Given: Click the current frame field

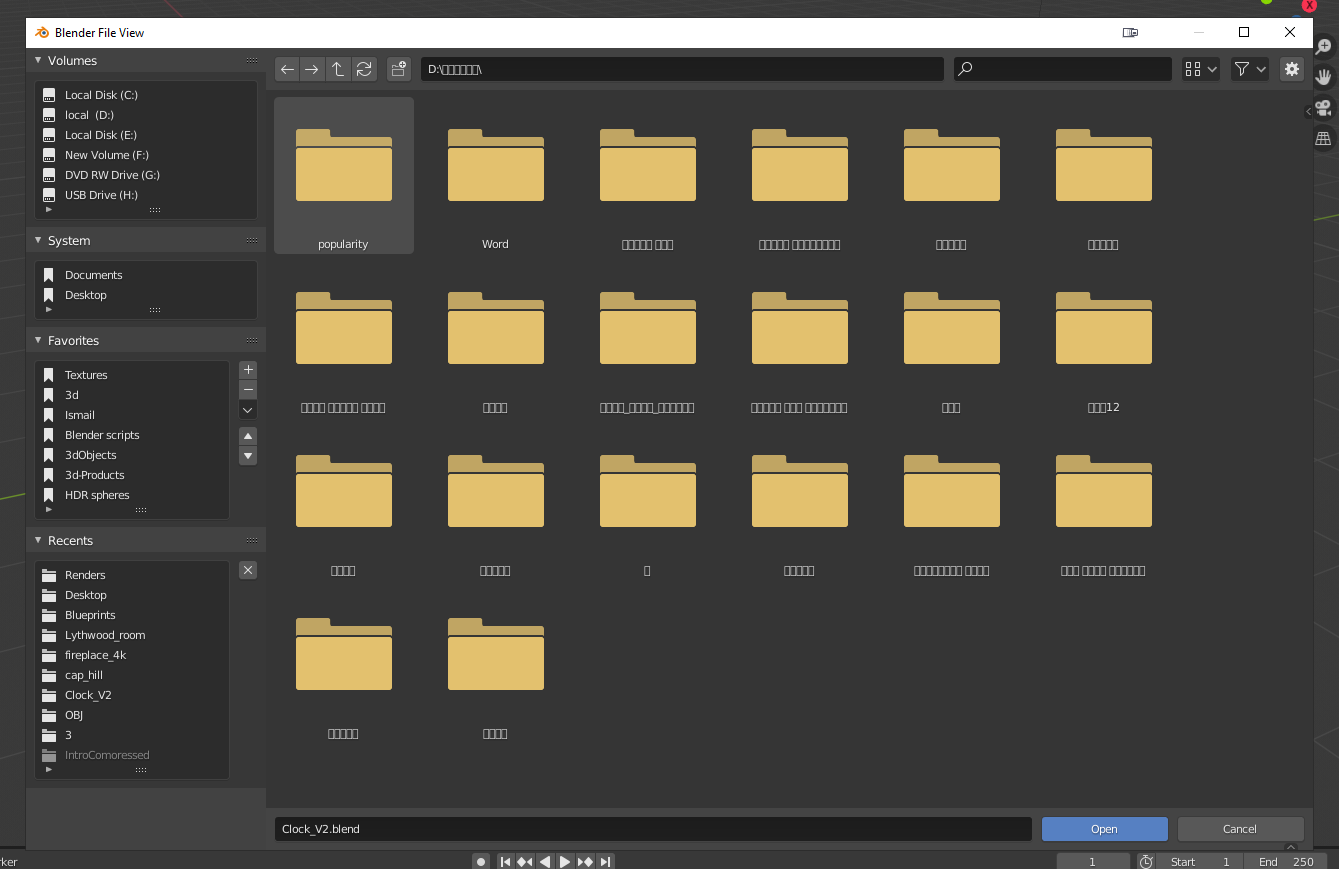Looking at the screenshot, I should pos(1092,861).
